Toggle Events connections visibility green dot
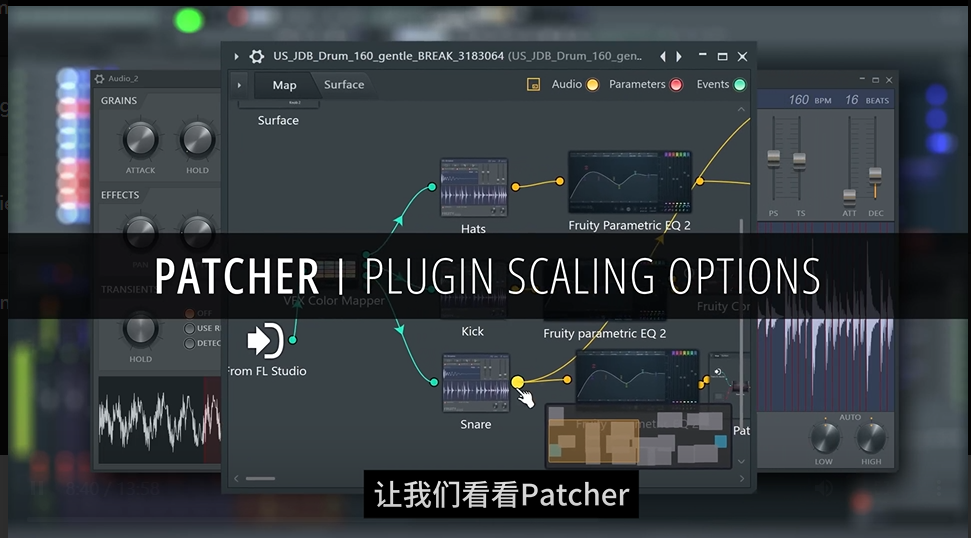The width and height of the screenshot is (971, 538). click(x=739, y=85)
